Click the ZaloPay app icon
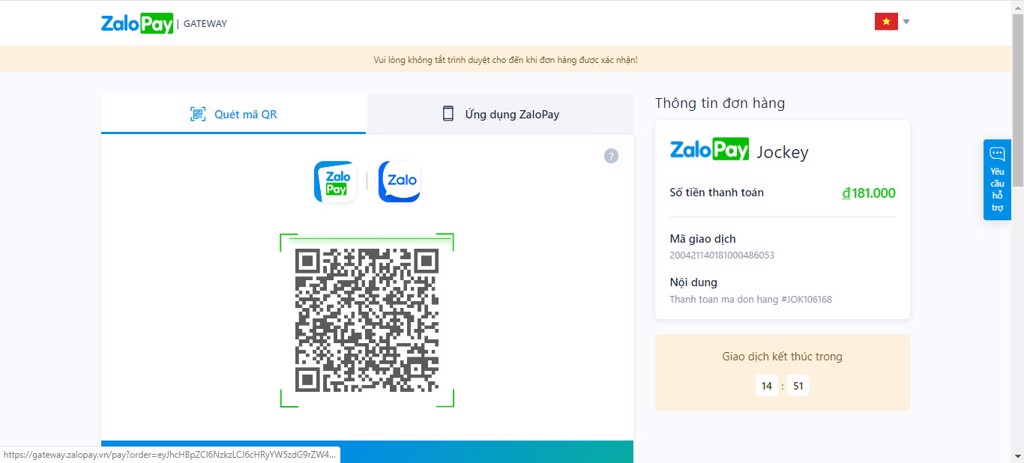The image size is (1024, 463). (335, 182)
